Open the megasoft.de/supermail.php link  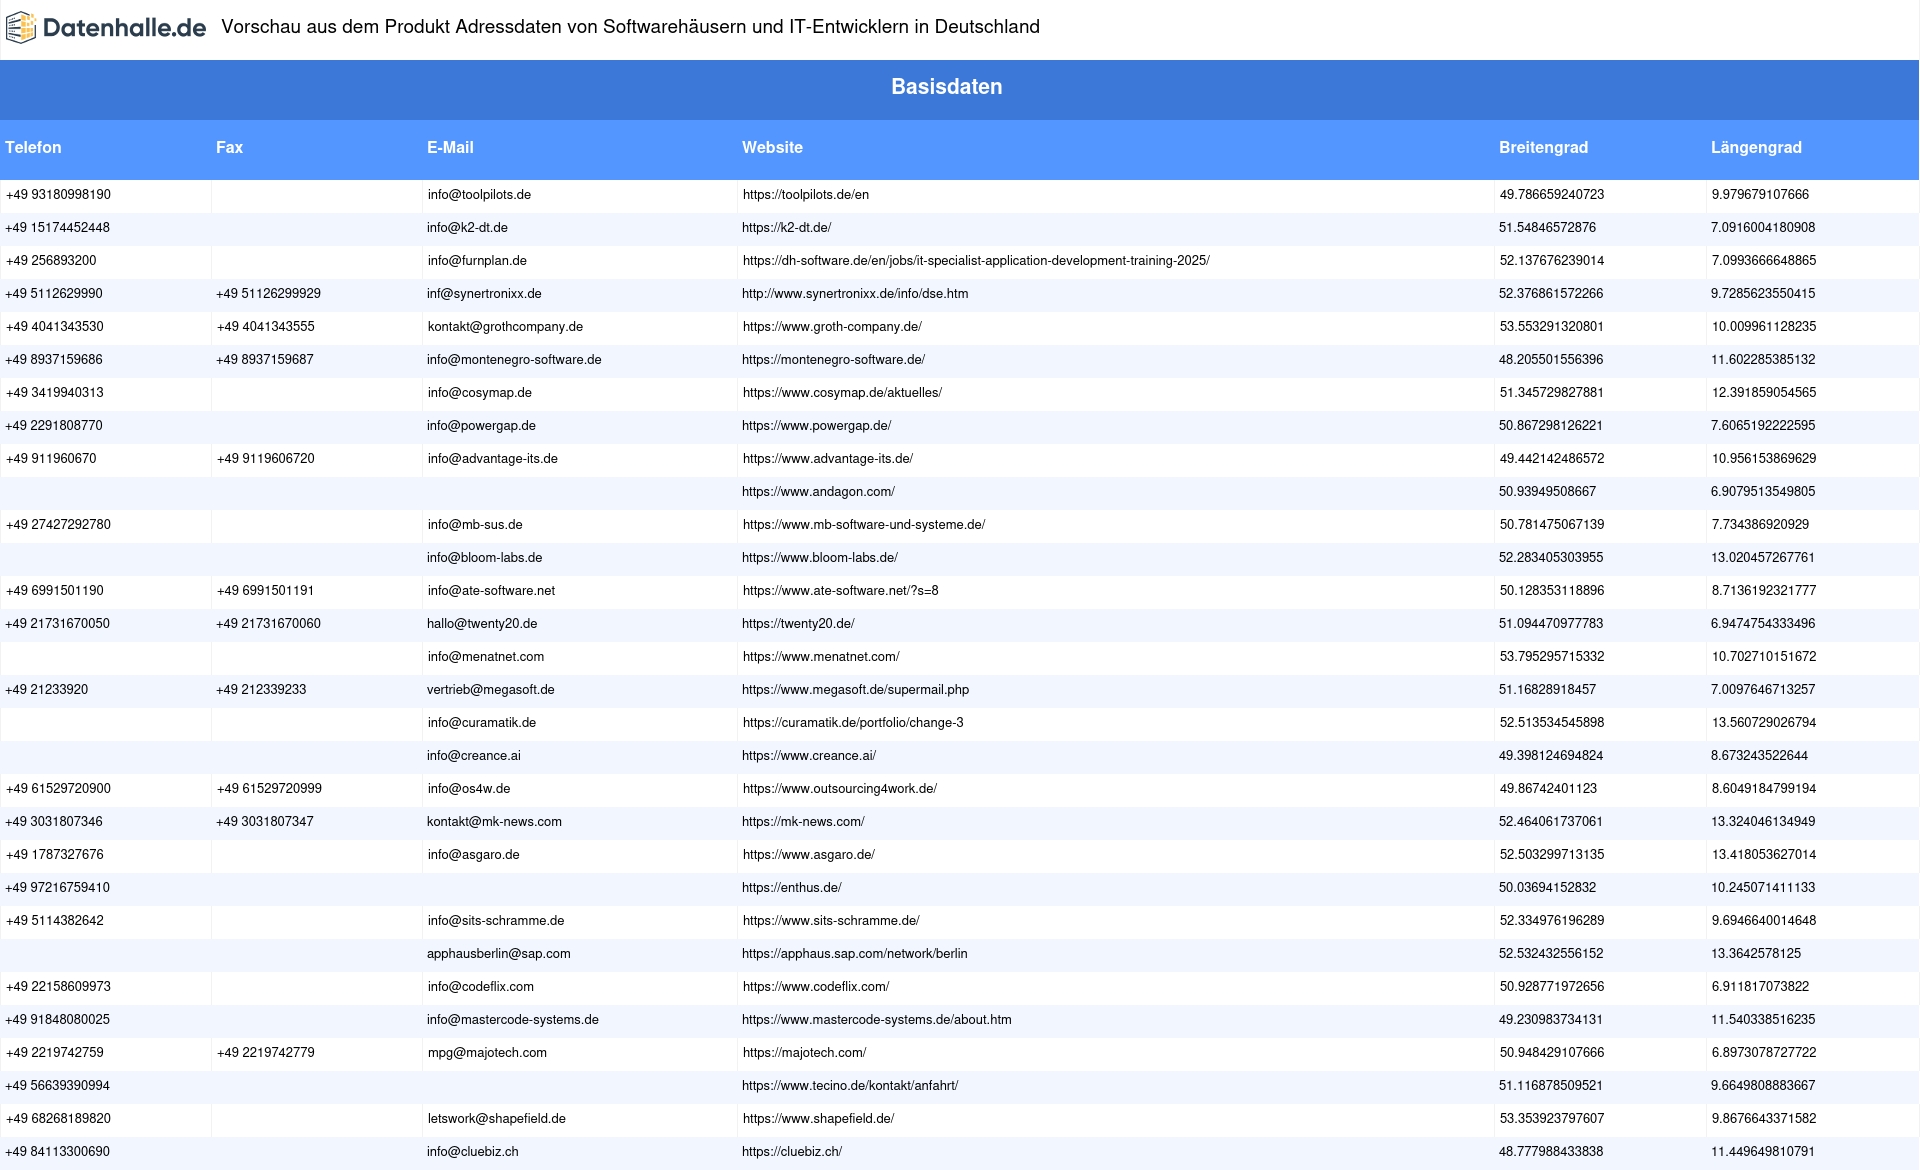855,690
